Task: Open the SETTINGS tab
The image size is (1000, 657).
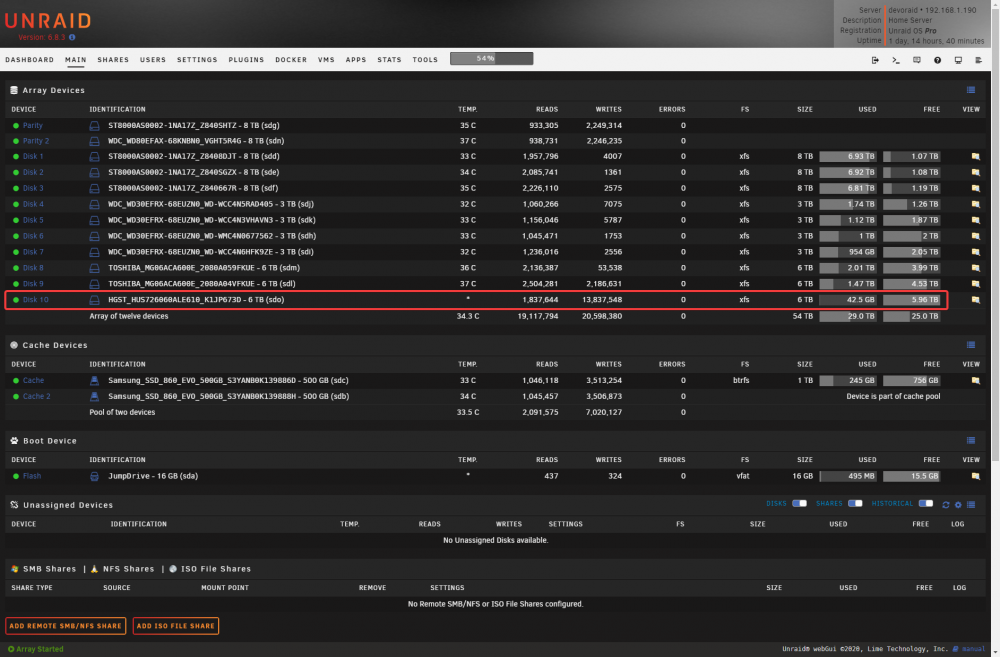Action: pyautogui.click(x=197, y=59)
